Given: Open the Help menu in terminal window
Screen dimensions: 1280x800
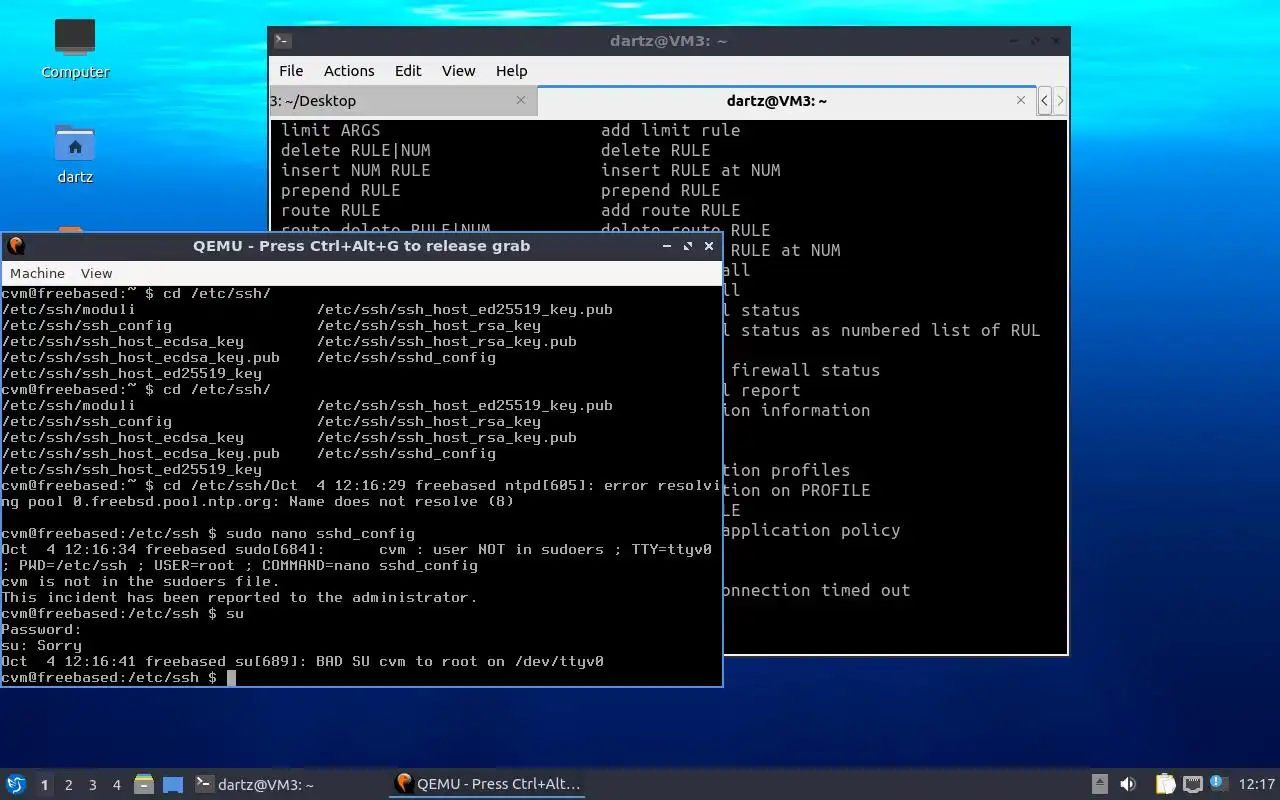Looking at the screenshot, I should pyautogui.click(x=511, y=71).
